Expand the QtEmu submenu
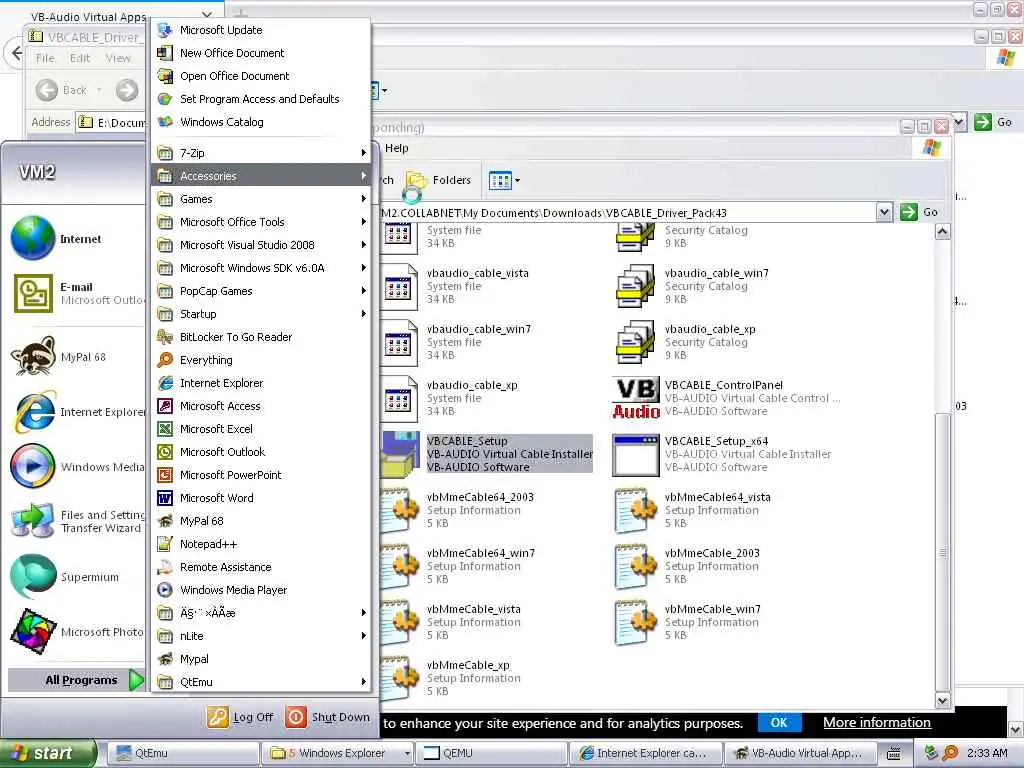This screenshot has height=768, width=1024. (261, 682)
